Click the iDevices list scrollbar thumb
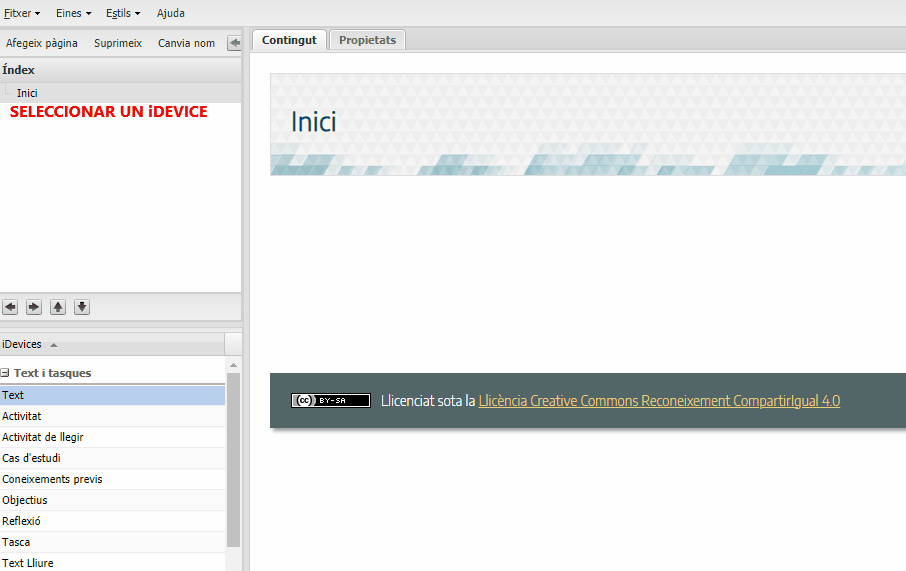 (233, 459)
